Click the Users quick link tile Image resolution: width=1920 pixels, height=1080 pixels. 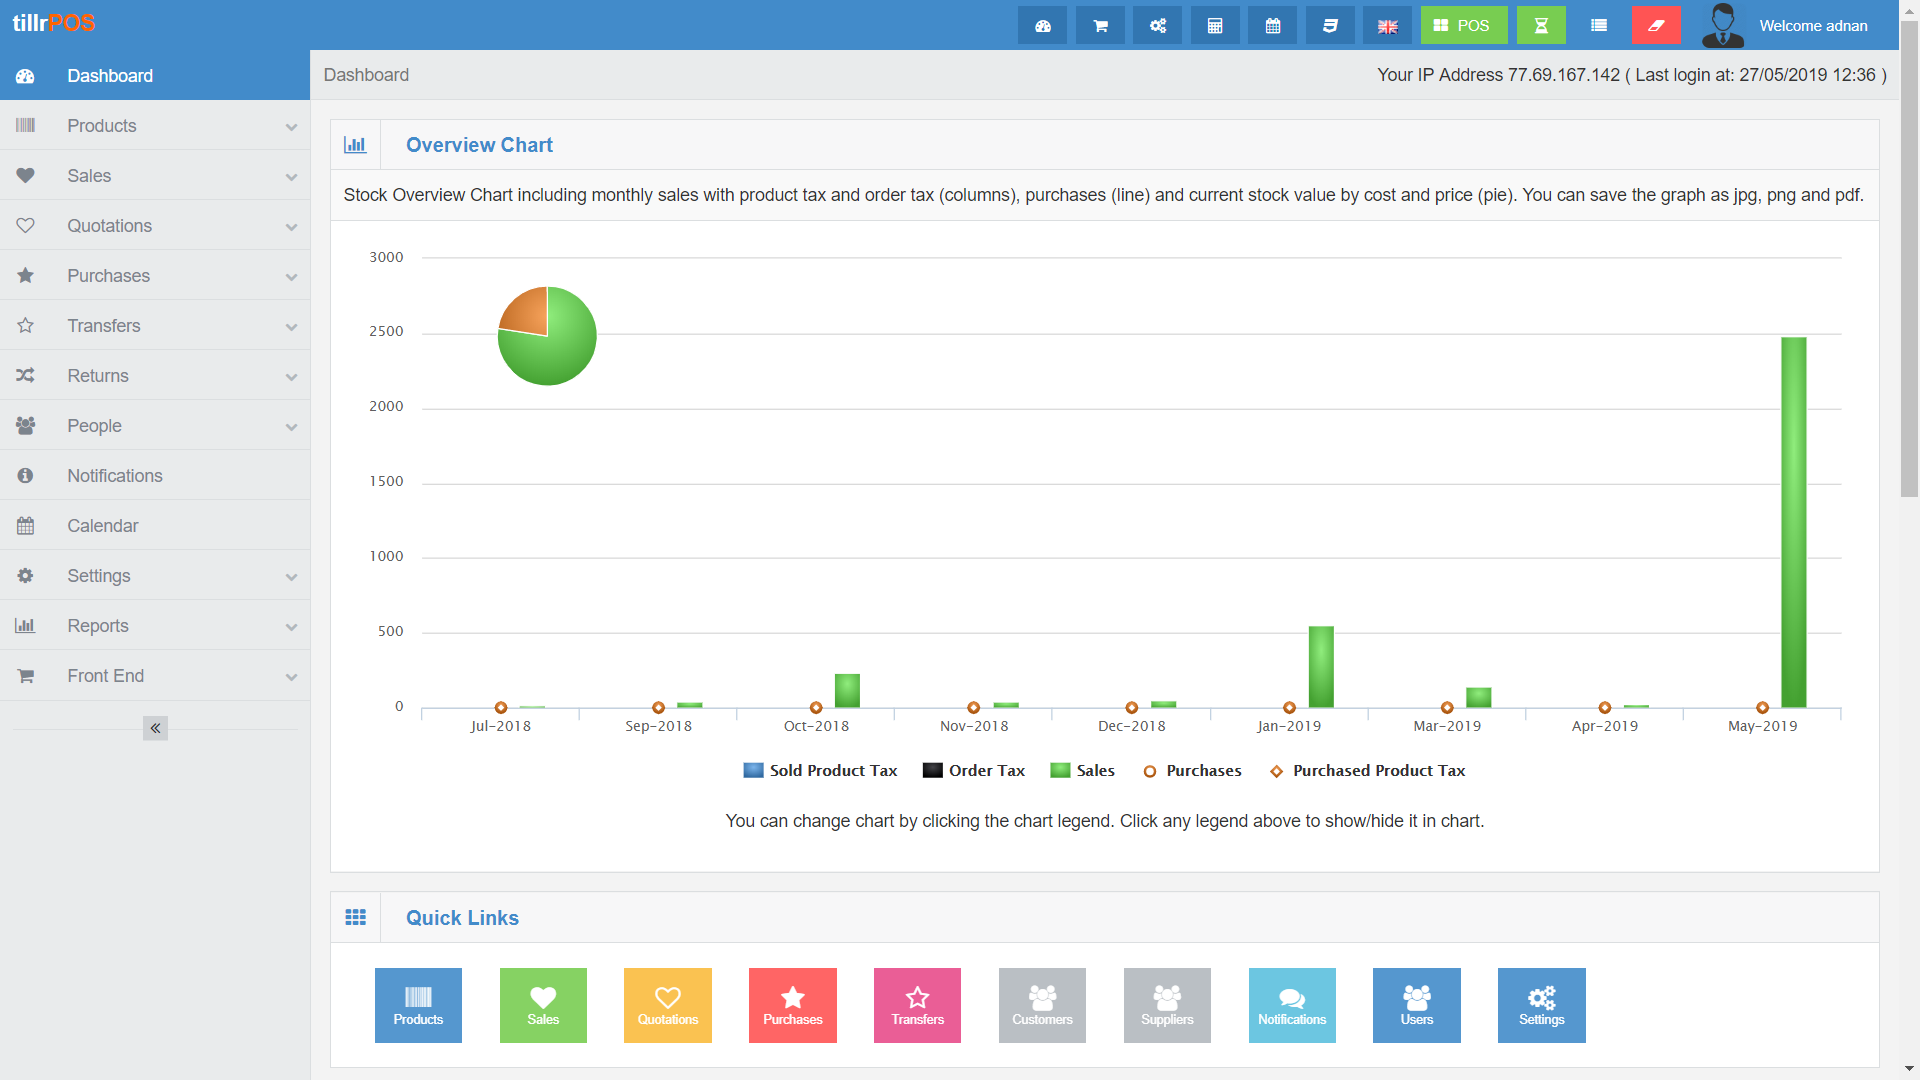pyautogui.click(x=1416, y=1005)
